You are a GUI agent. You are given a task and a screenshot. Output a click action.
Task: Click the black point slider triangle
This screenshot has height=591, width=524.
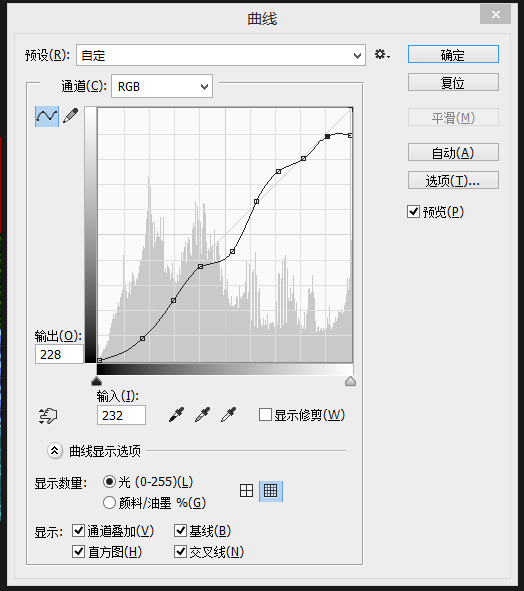click(97, 381)
